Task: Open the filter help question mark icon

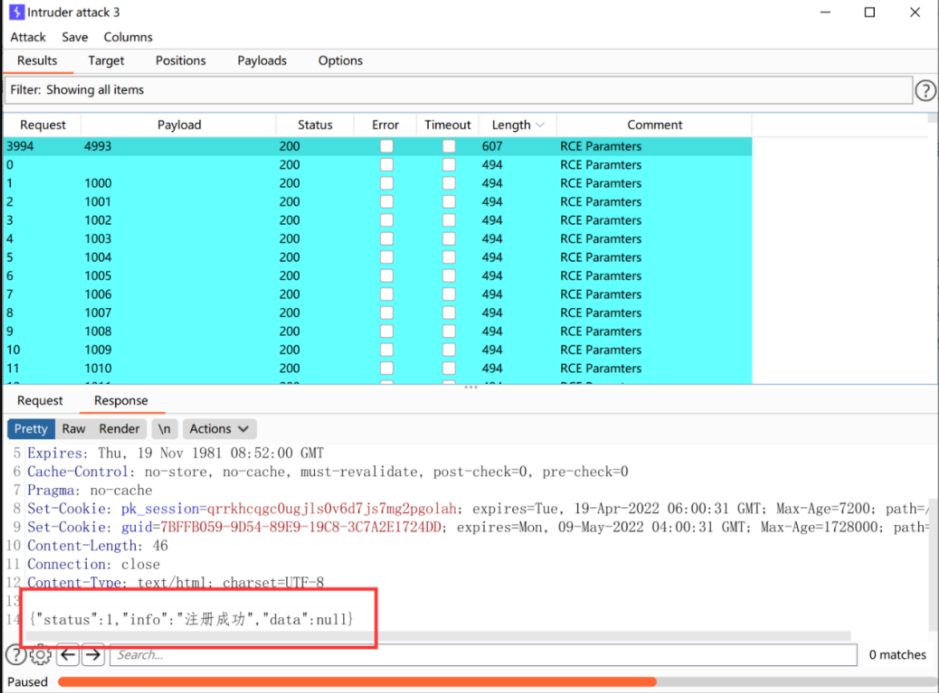Action: 926,90
